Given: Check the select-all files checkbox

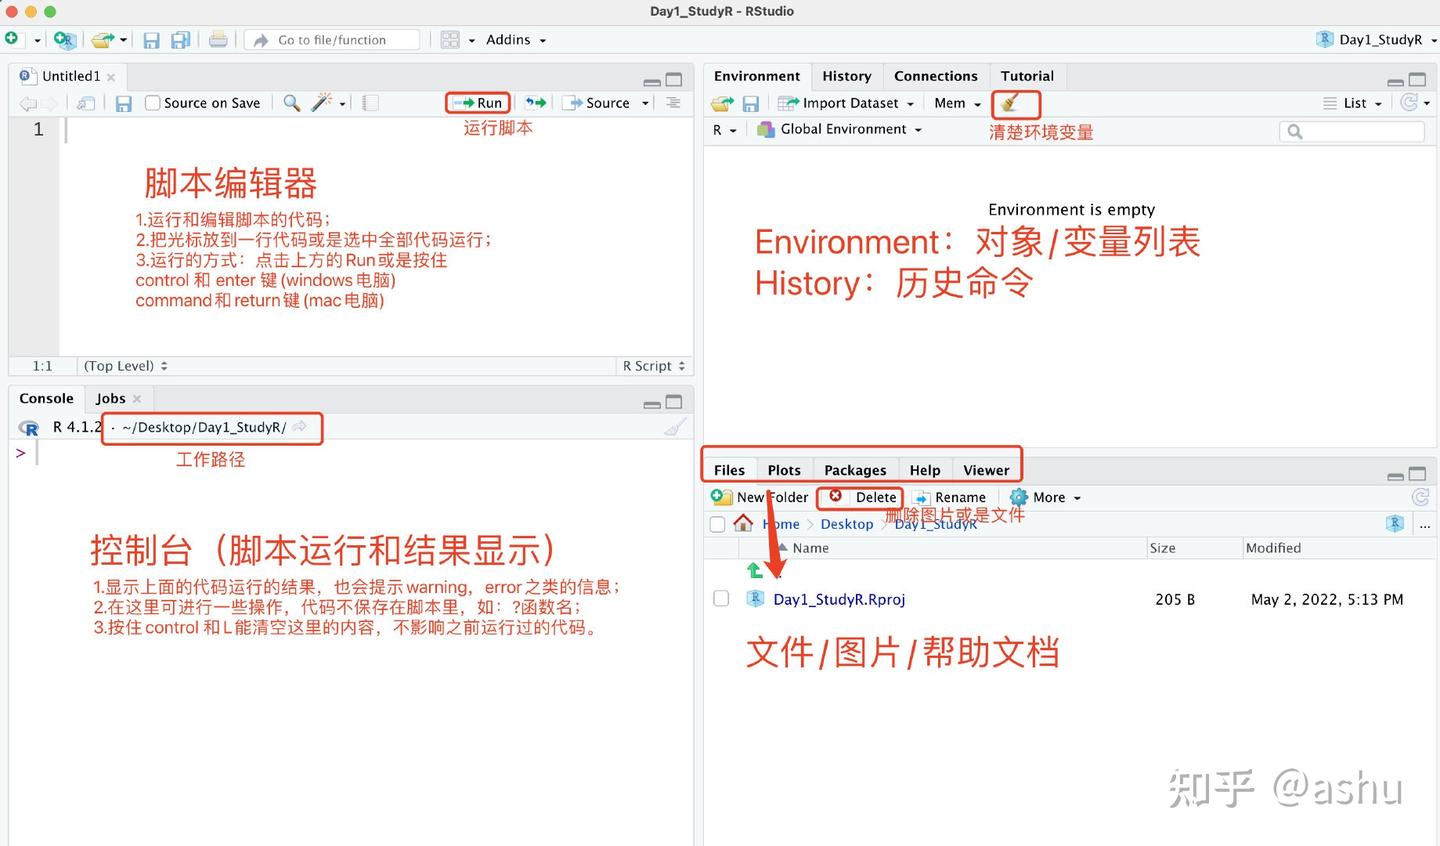Looking at the screenshot, I should pos(717,524).
